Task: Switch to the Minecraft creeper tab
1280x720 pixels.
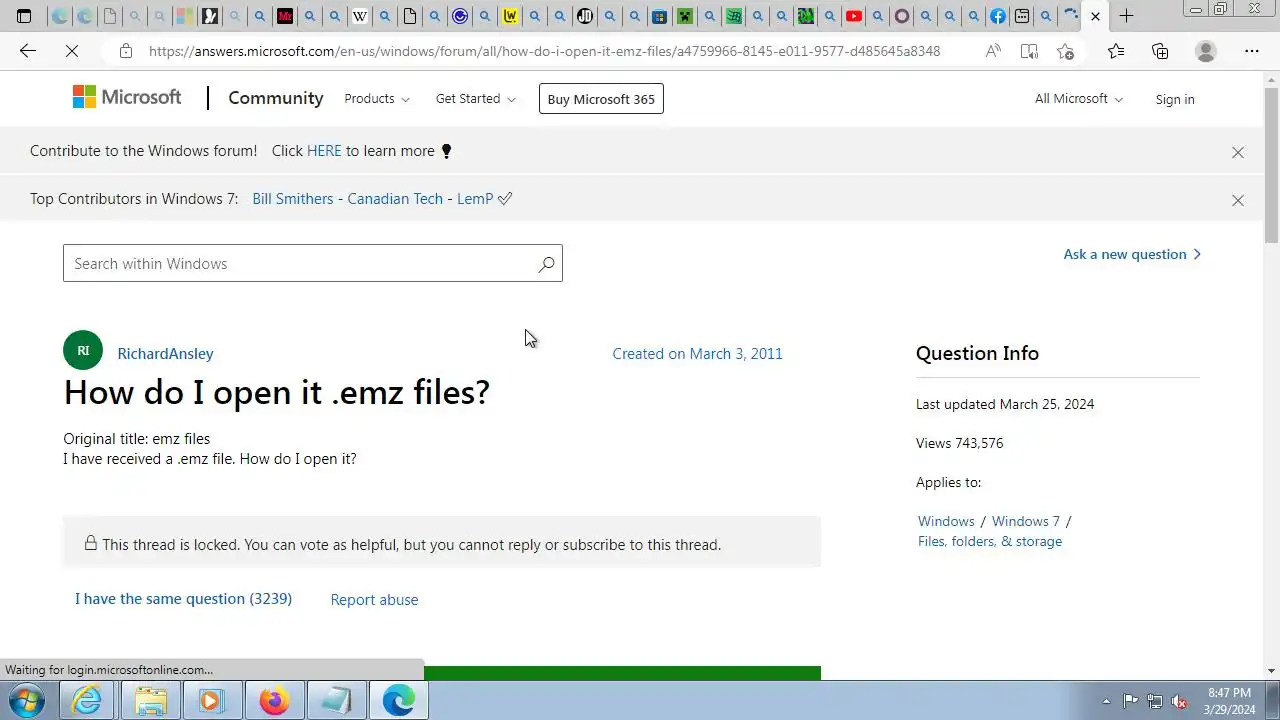Action: coord(685,16)
